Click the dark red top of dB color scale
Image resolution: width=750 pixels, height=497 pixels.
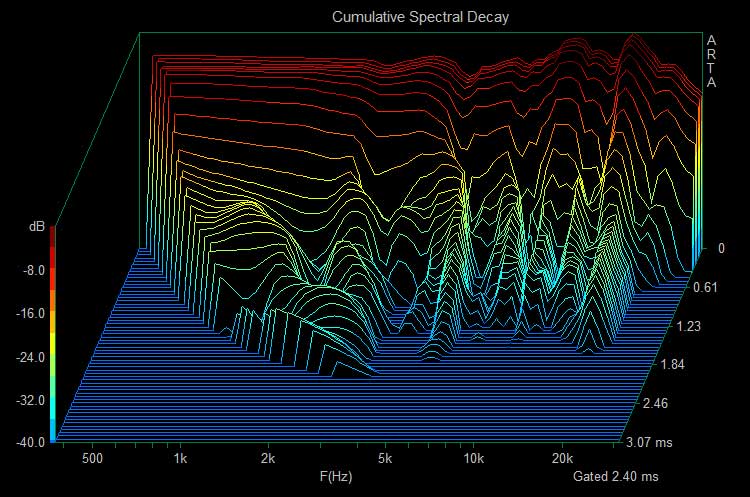(53, 236)
